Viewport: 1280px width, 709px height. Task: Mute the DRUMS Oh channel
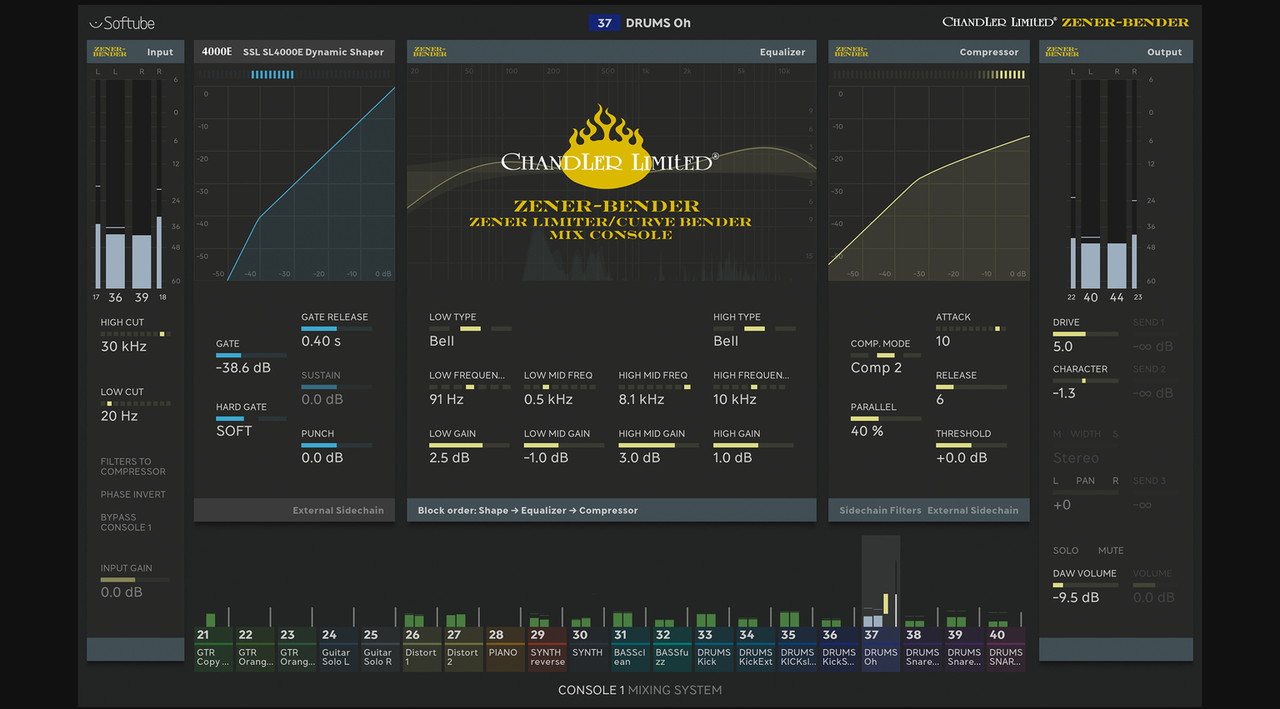pos(1110,551)
